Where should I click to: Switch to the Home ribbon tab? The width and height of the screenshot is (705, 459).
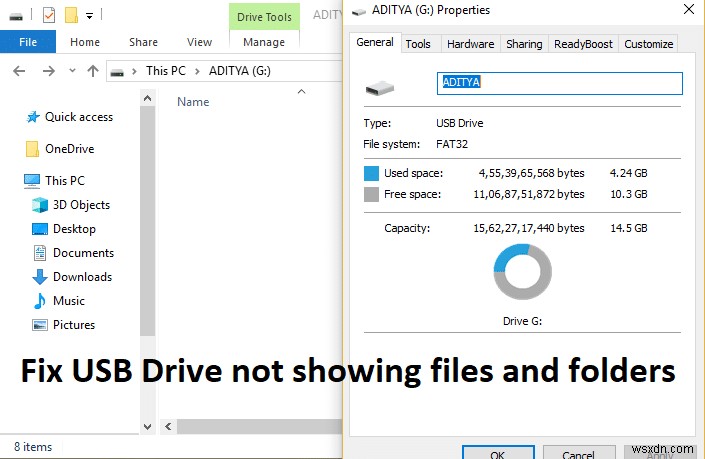coord(85,42)
